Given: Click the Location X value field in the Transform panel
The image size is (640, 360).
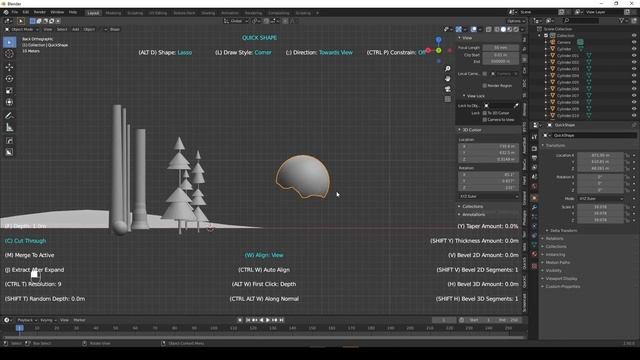Looking at the screenshot, I should pos(600,156).
